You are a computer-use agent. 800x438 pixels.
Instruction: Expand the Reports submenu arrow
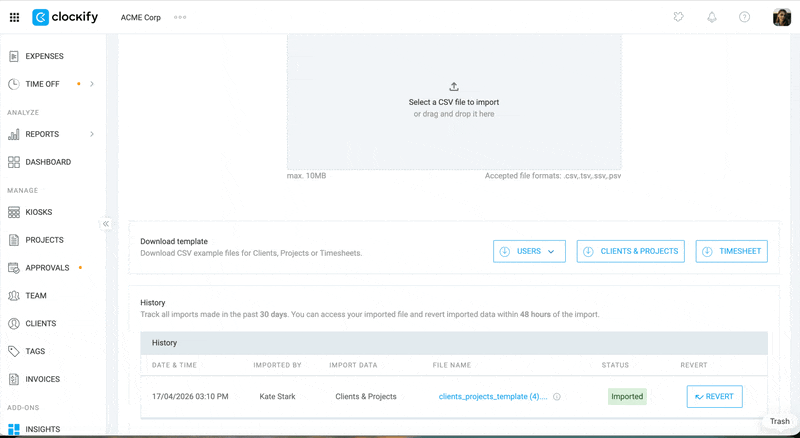coord(92,134)
